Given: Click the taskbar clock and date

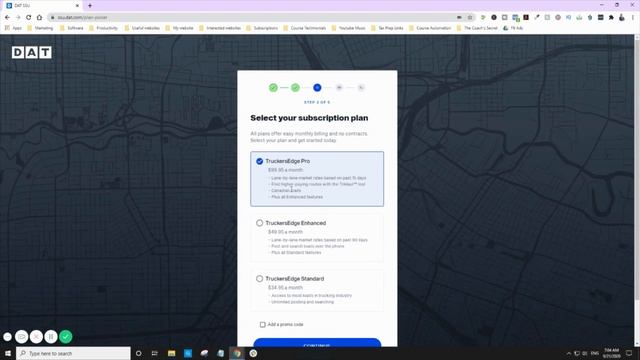Looking at the screenshot, I should [611, 353].
